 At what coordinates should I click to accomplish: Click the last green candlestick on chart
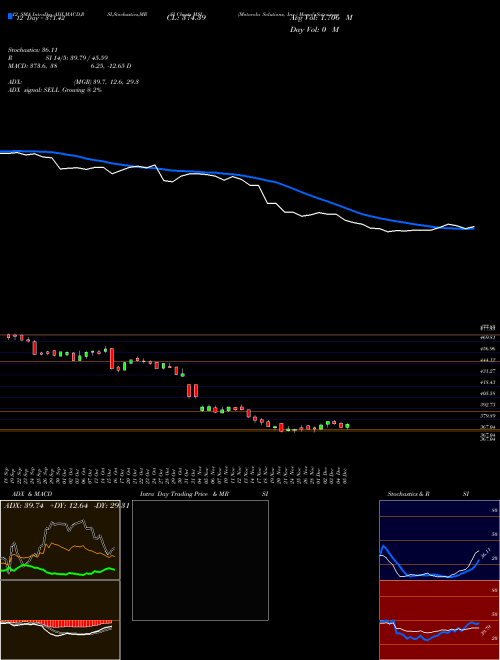point(347,426)
